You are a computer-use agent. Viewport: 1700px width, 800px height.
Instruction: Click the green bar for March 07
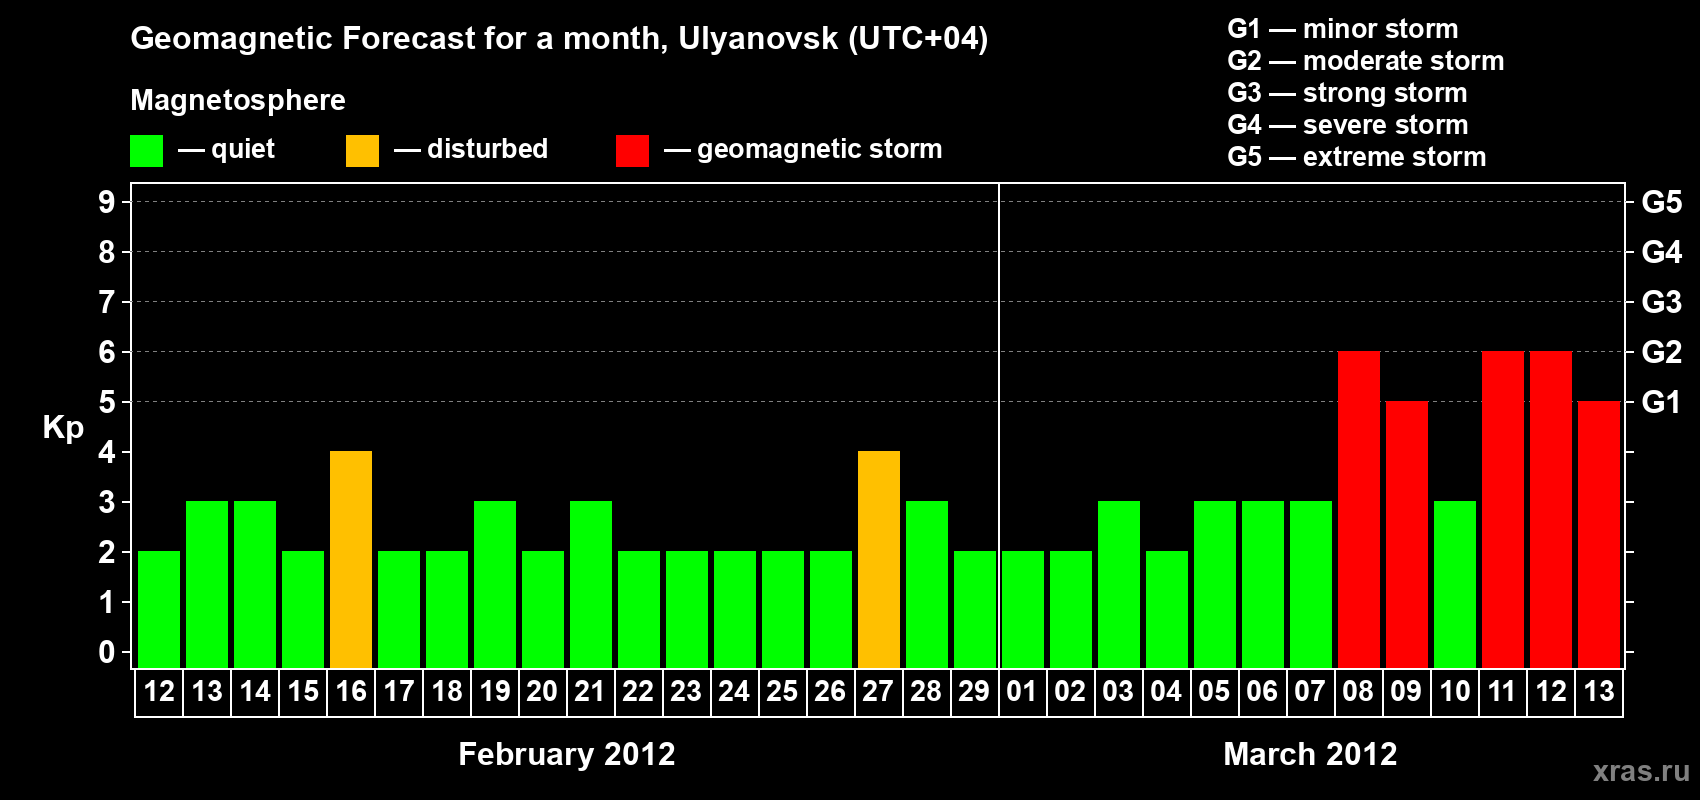click(1311, 585)
